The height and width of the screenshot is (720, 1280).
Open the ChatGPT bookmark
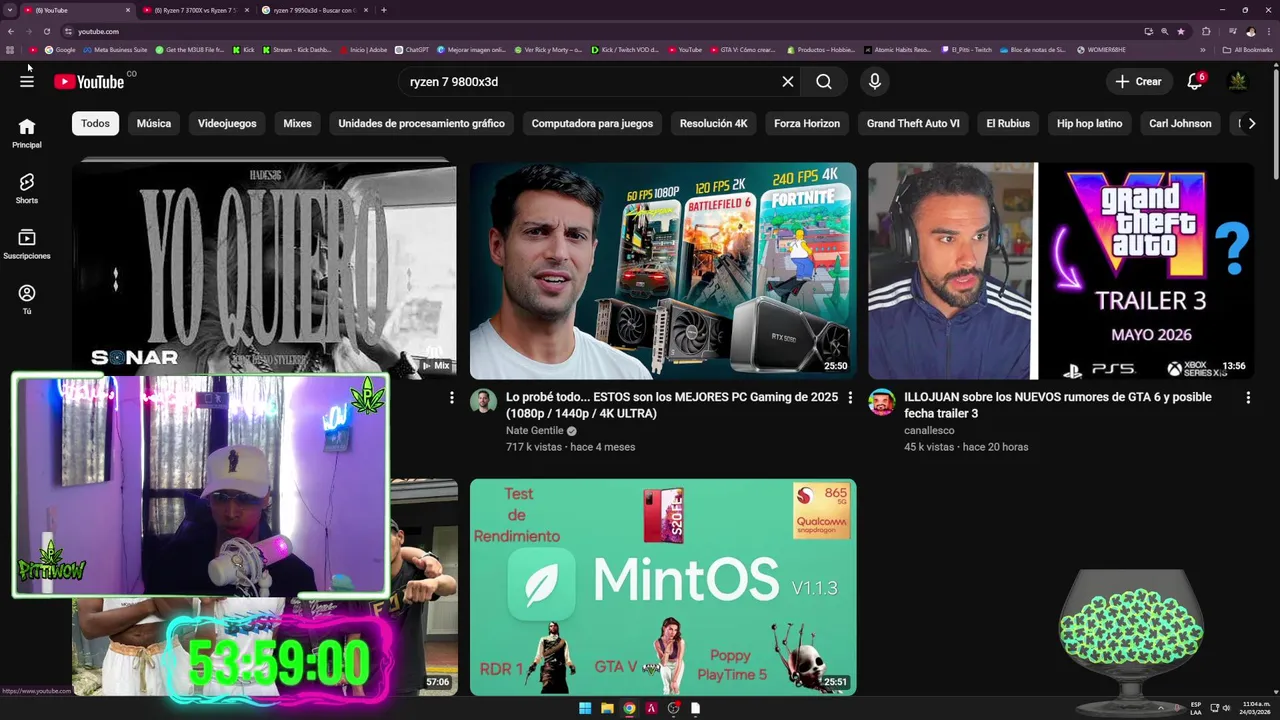[x=412, y=49]
